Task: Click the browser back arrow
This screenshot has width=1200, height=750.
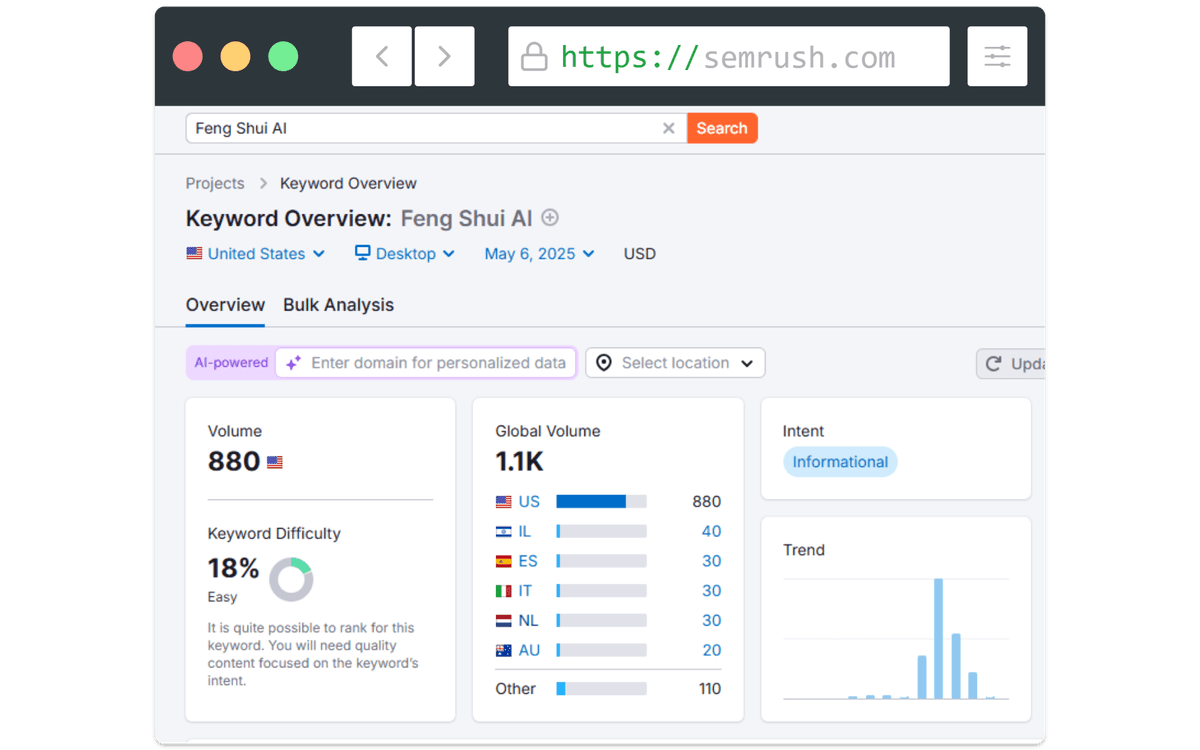Action: click(382, 56)
